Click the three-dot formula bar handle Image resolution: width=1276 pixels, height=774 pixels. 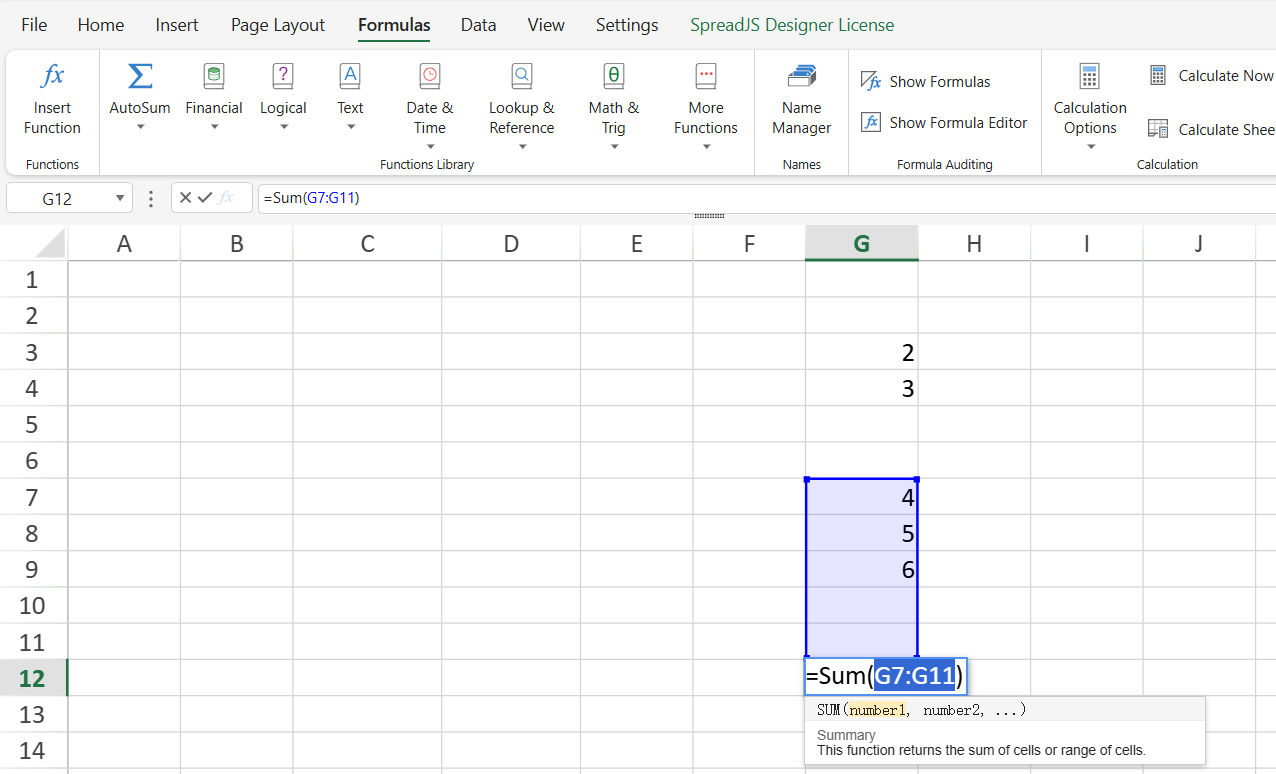[151, 198]
